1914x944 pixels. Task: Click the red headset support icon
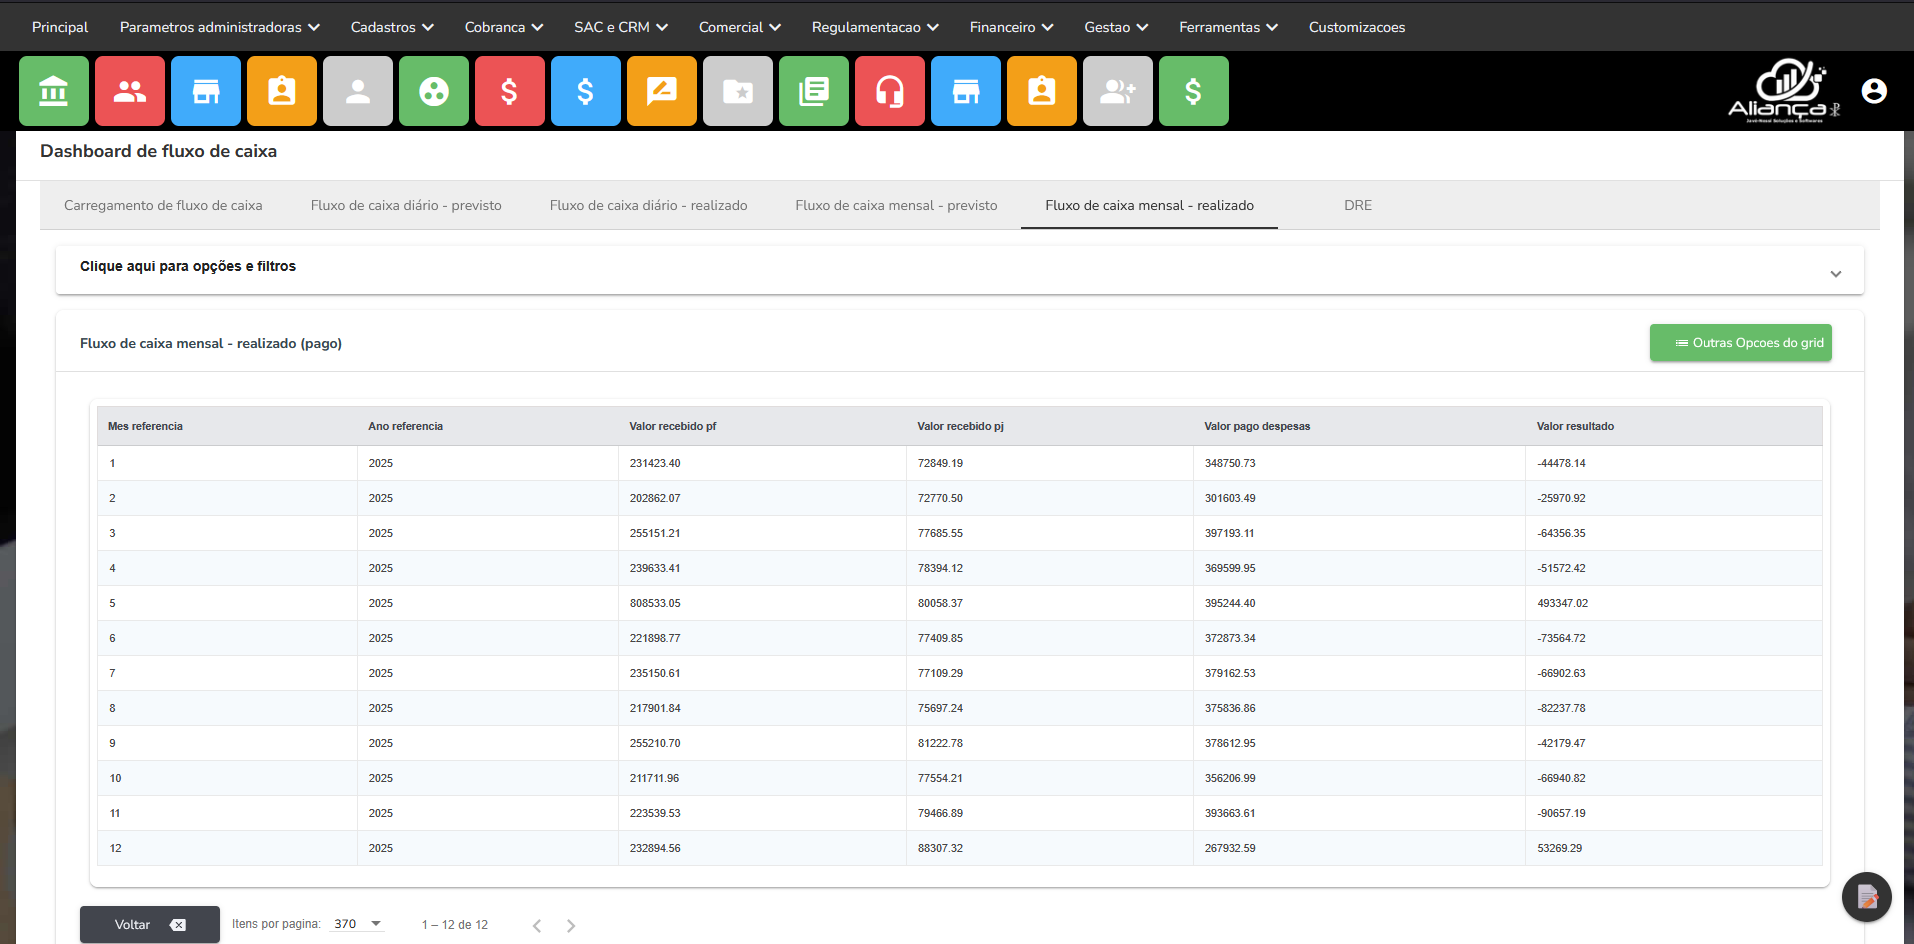[x=889, y=91]
